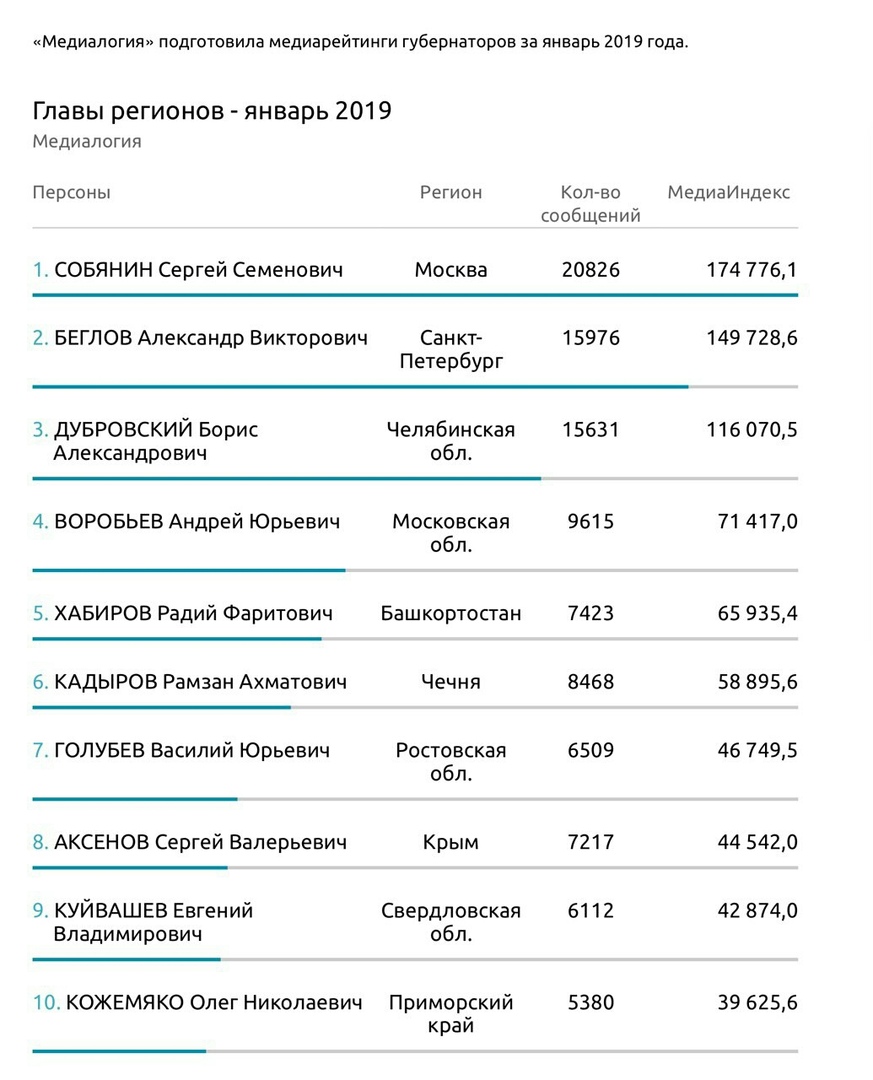Click ВОРОБЬЕВ Андрей Юрьевич name
The image size is (873, 1080).
point(196,521)
